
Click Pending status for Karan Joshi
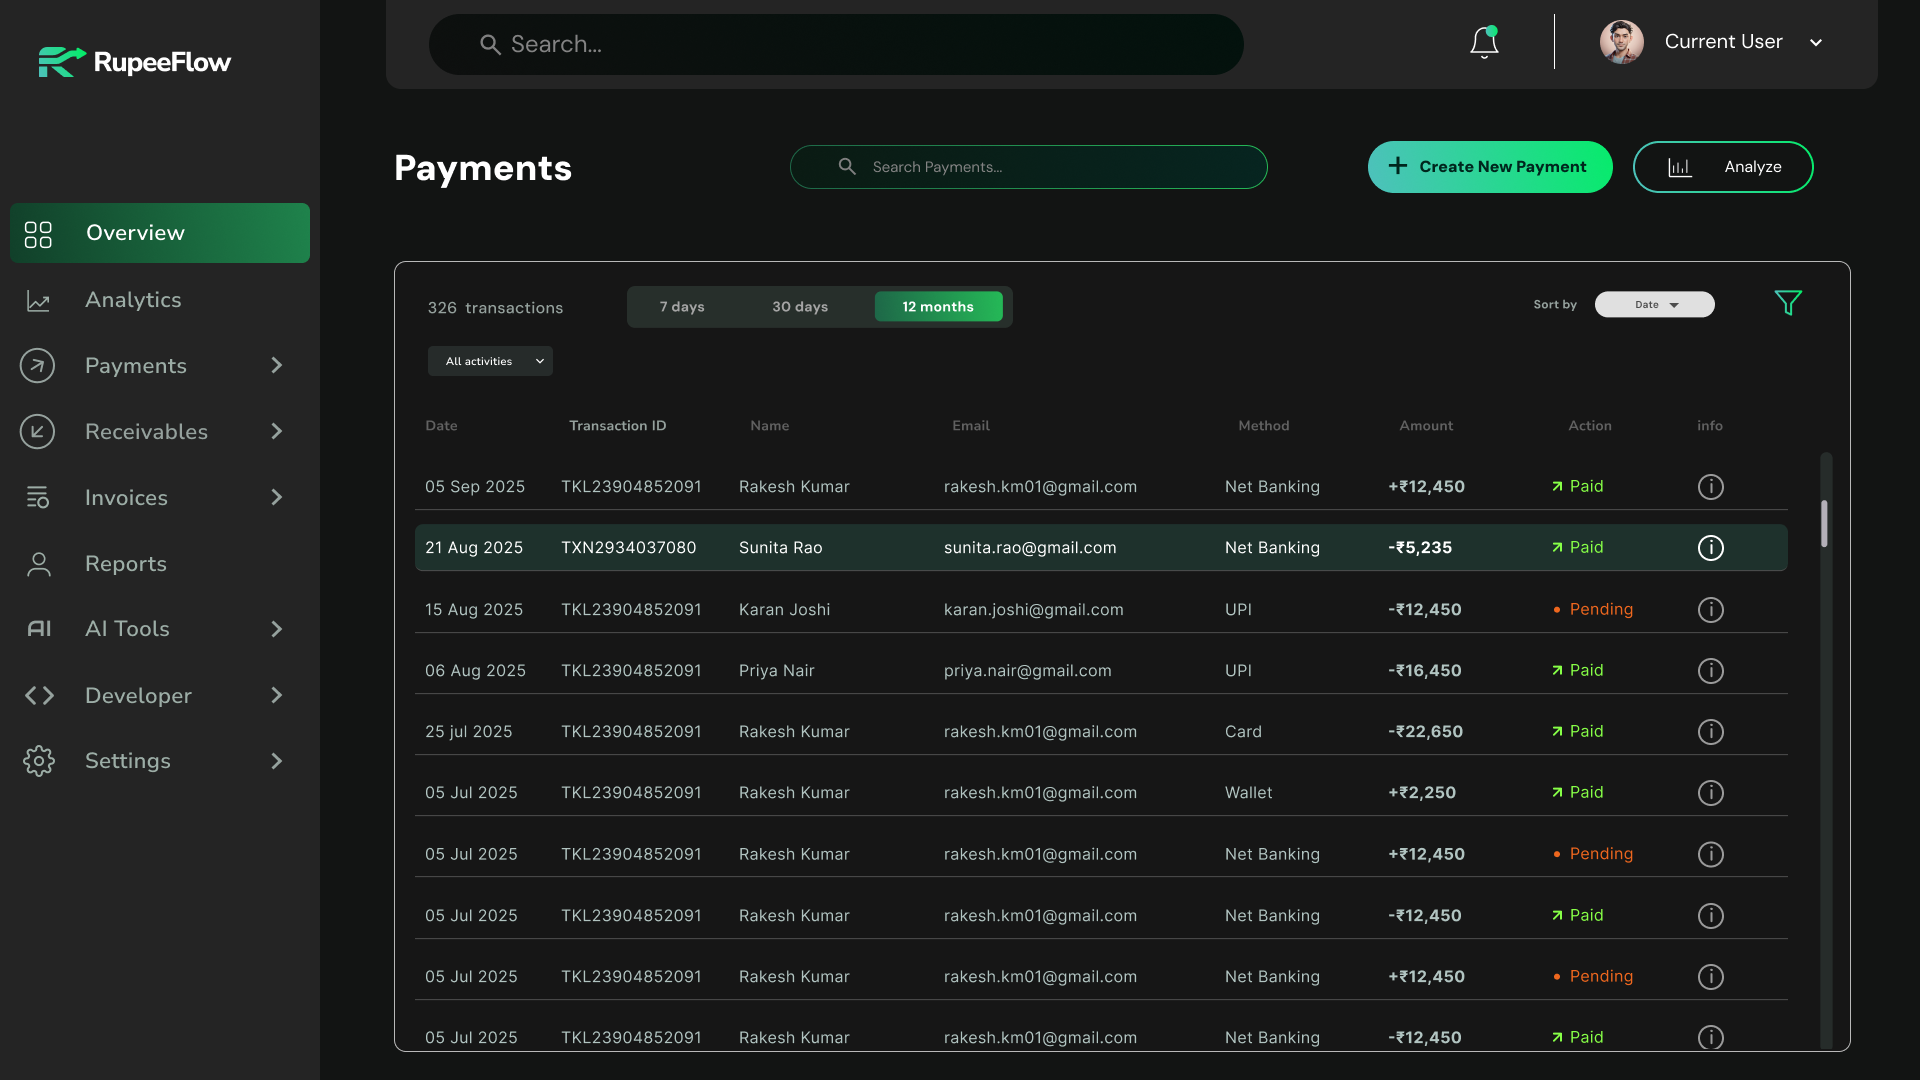[x=1592, y=610]
